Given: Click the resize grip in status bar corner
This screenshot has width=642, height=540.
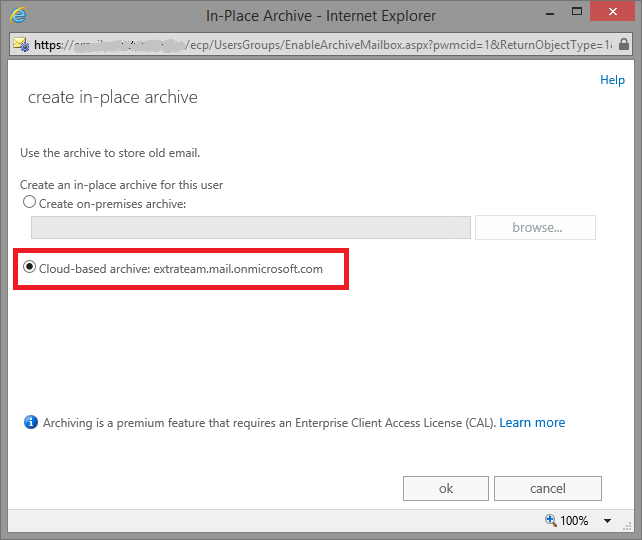Looking at the screenshot, I should pyautogui.click(x=631, y=530).
